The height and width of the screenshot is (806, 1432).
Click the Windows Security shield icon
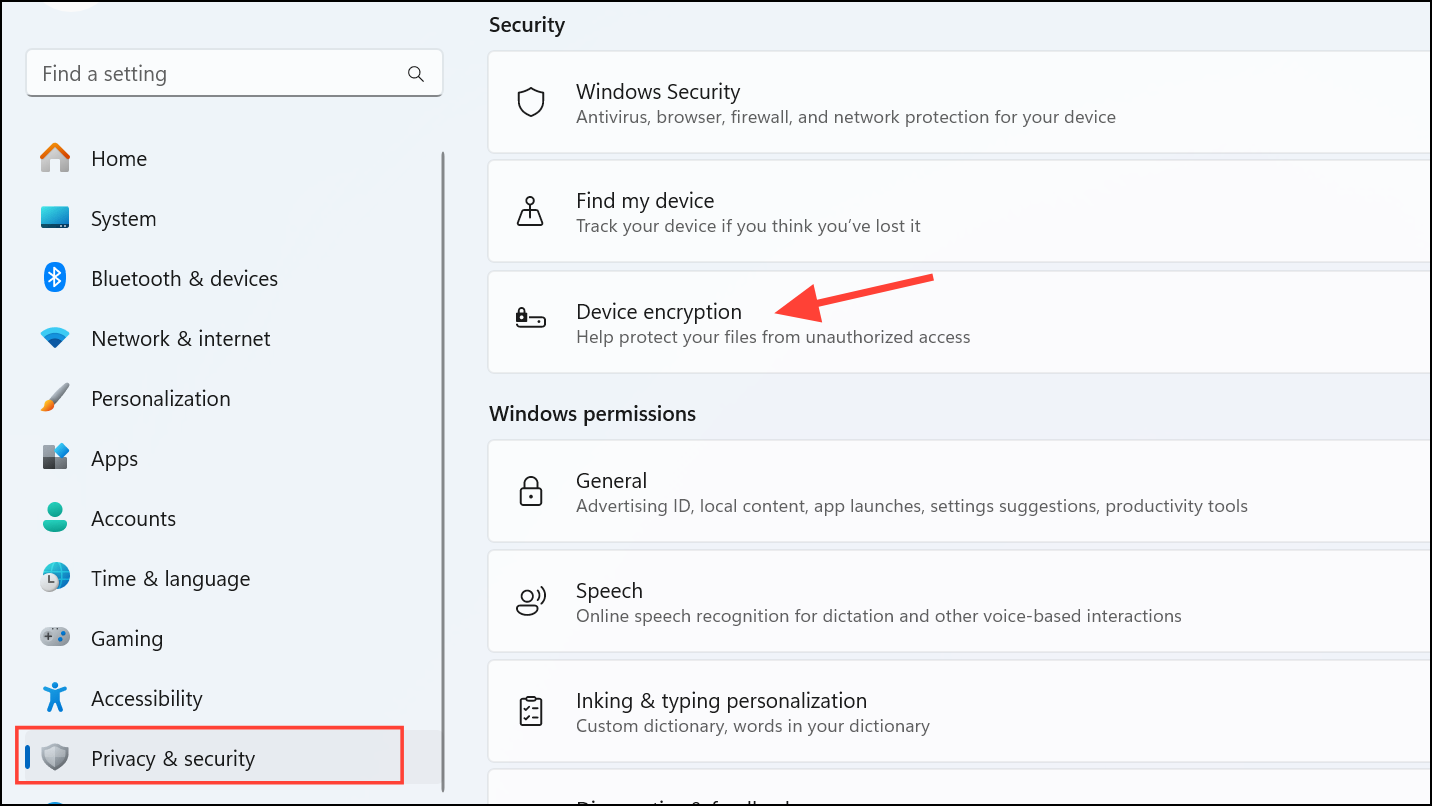pos(530,101)
